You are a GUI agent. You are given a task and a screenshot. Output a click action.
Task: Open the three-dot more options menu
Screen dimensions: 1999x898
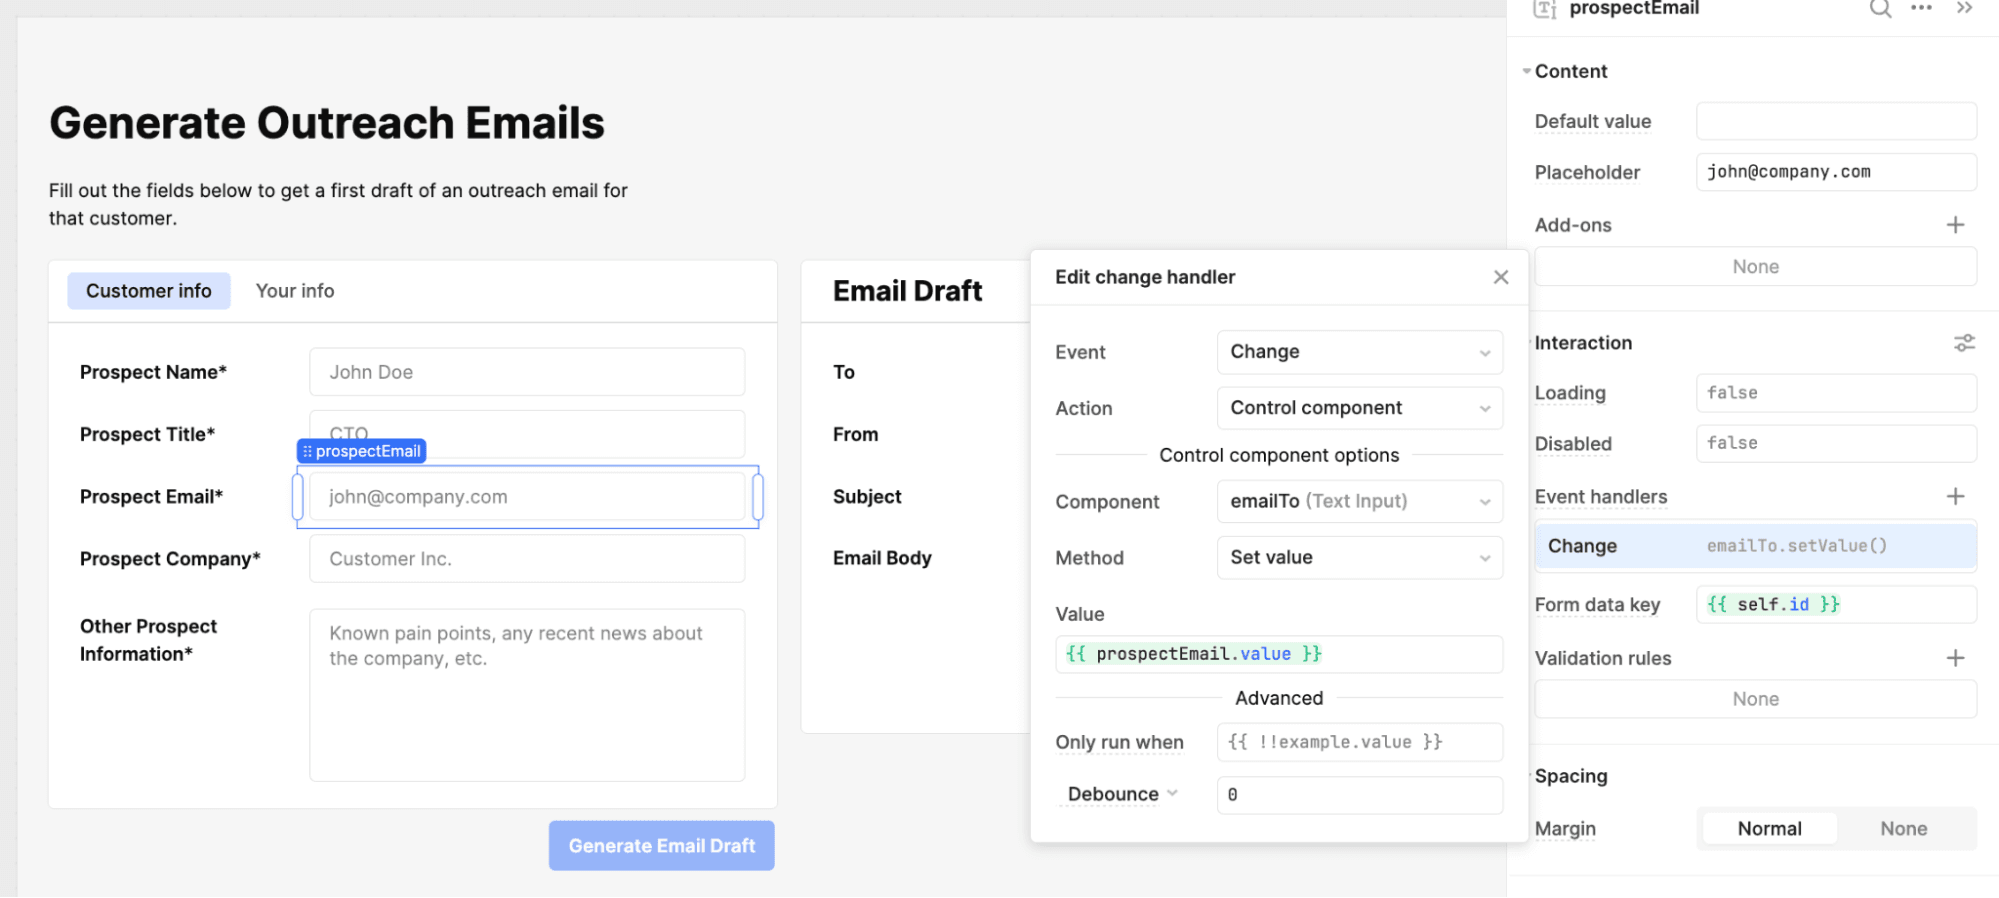coord(1921,8)
